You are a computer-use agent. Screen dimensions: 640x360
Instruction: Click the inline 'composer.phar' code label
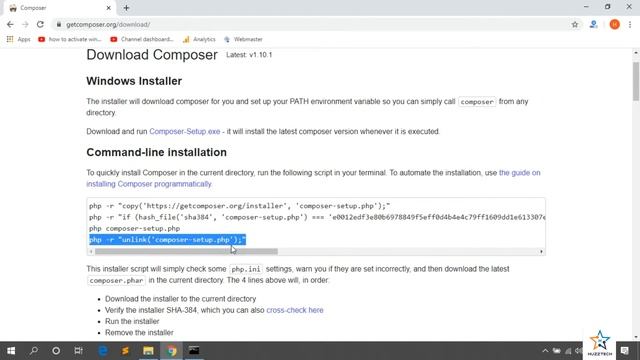tap(116, 280)
